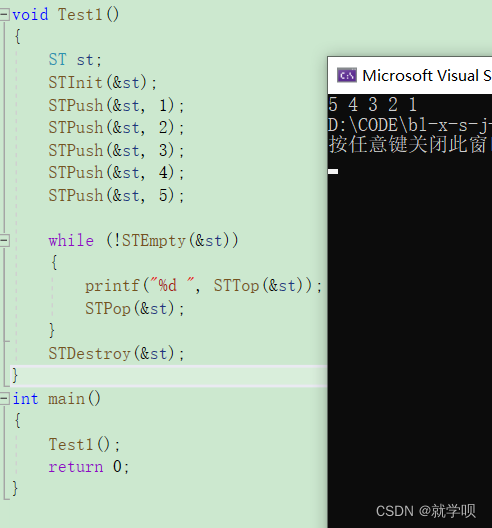
Task: Click the Microsoft Visual Studio console title
Action: [x=427, y=75]
